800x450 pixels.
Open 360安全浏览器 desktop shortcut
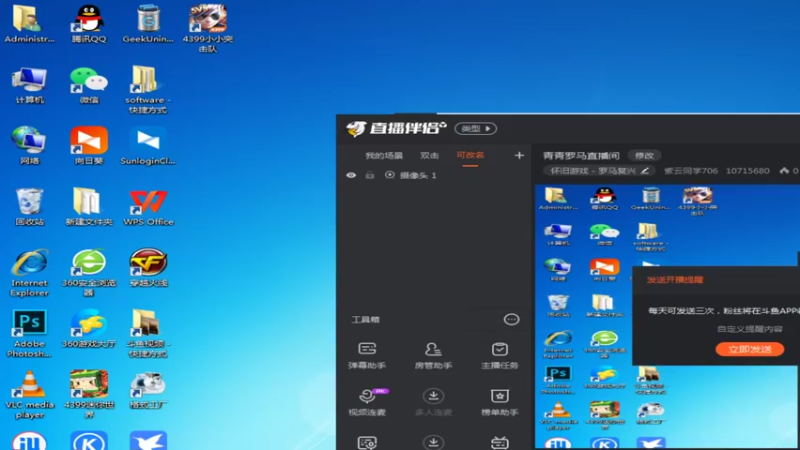(89, 272)
